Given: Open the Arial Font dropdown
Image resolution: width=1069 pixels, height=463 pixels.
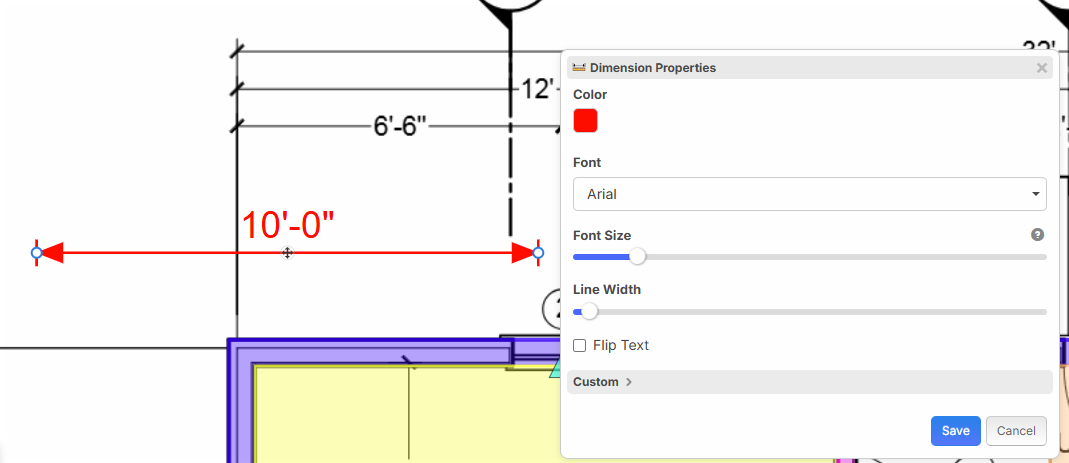Looking at the screenshot, I should 809,194.
